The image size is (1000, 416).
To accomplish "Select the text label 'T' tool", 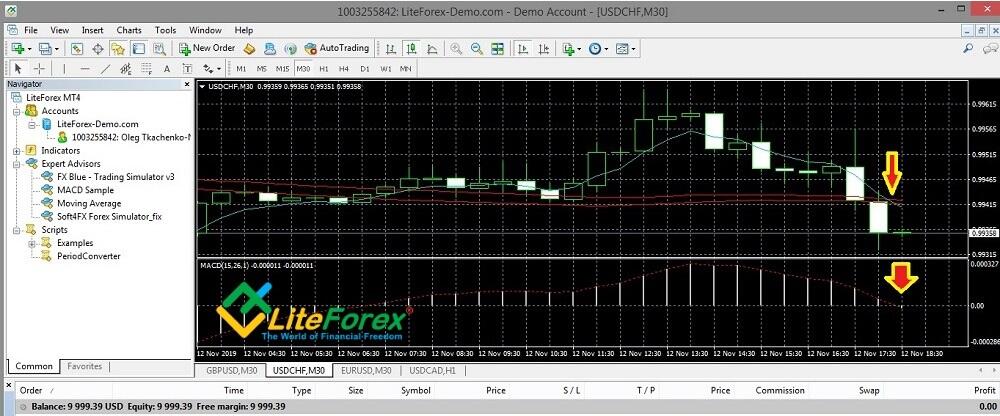I will pos(187,68).
